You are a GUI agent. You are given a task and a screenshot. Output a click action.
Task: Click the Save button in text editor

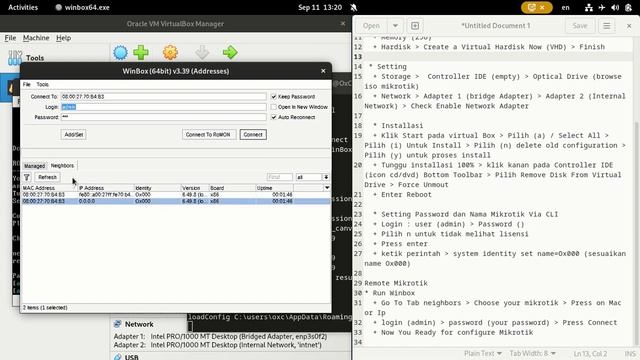[580, 26]
